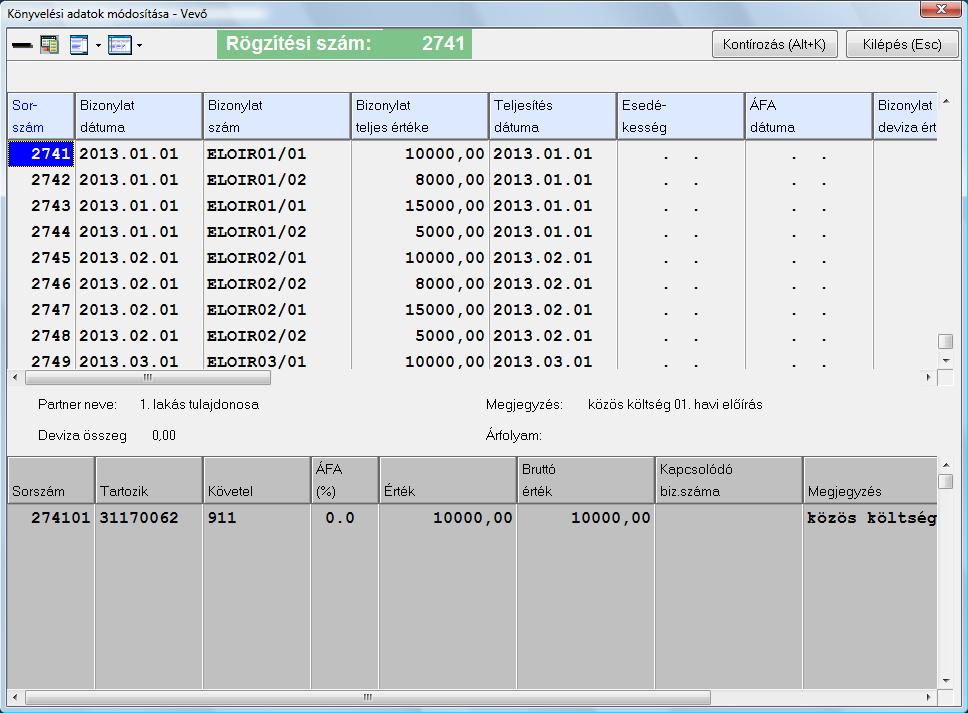
Task: Click the black minus (delete row) toolbar icon
Action: (x=22, y=46)
